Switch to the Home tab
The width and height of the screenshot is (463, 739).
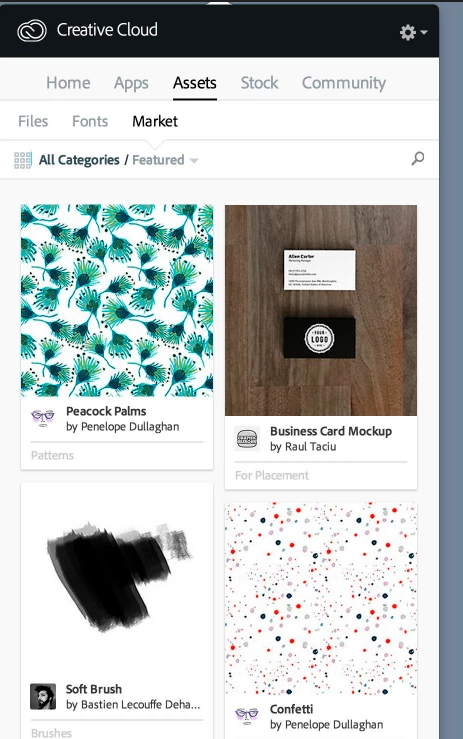68,83
